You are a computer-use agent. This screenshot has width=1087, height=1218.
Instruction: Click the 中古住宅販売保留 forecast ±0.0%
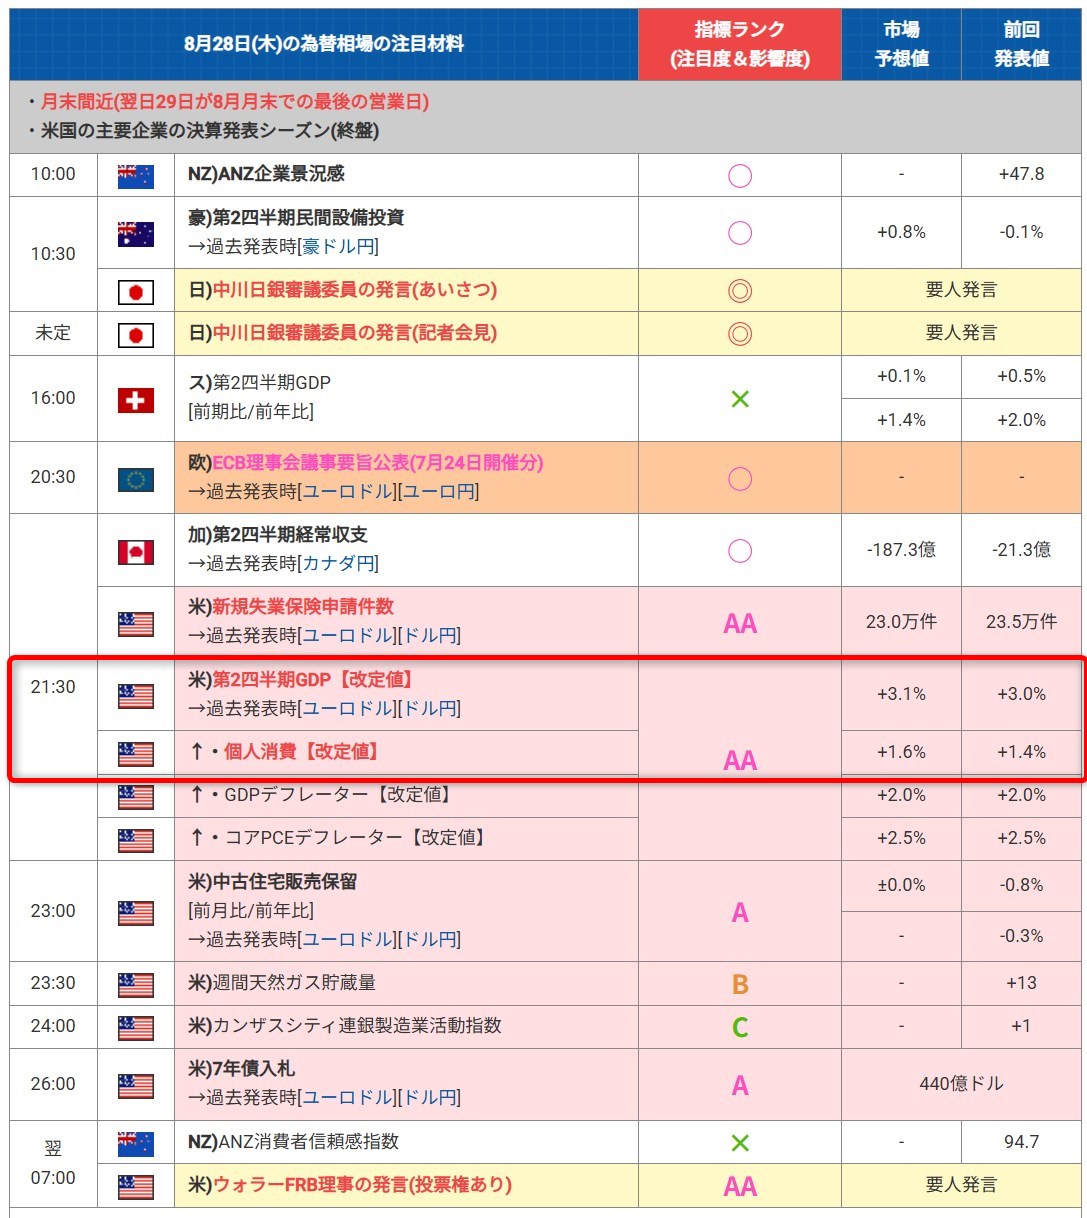(x=901, y=886)
